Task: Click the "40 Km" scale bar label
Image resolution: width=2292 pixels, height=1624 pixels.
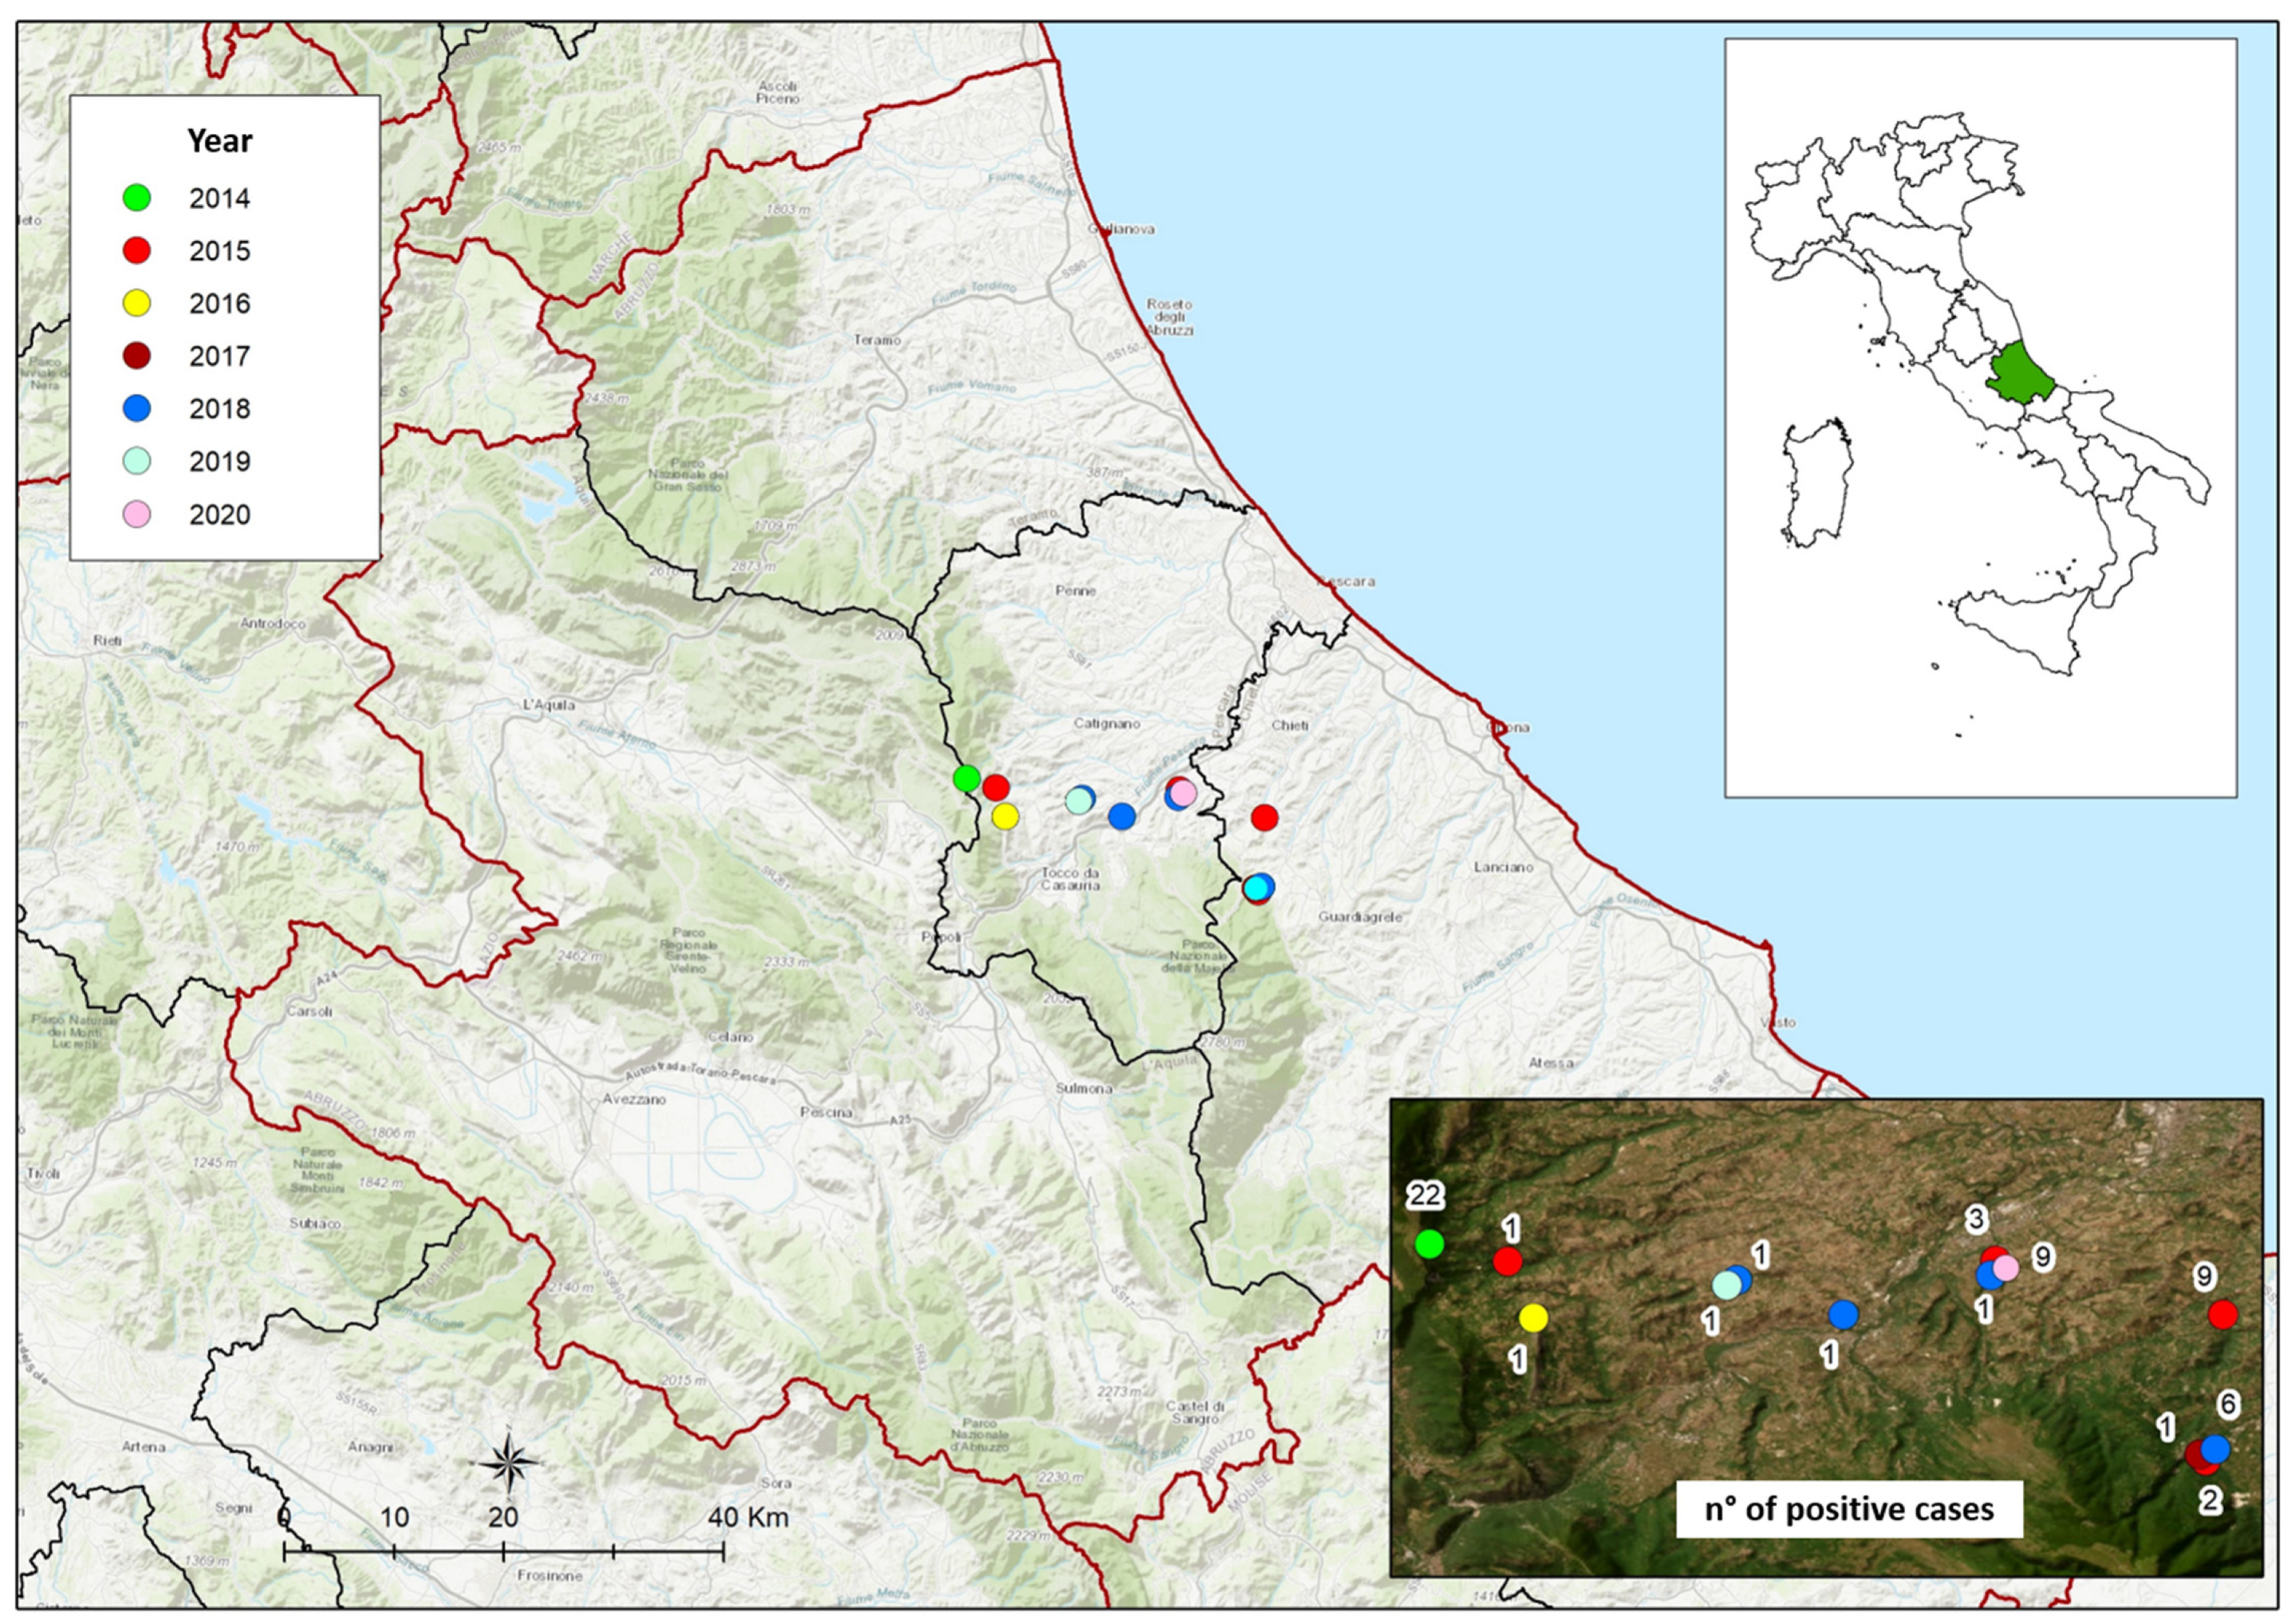Action: coord(748,1517)
